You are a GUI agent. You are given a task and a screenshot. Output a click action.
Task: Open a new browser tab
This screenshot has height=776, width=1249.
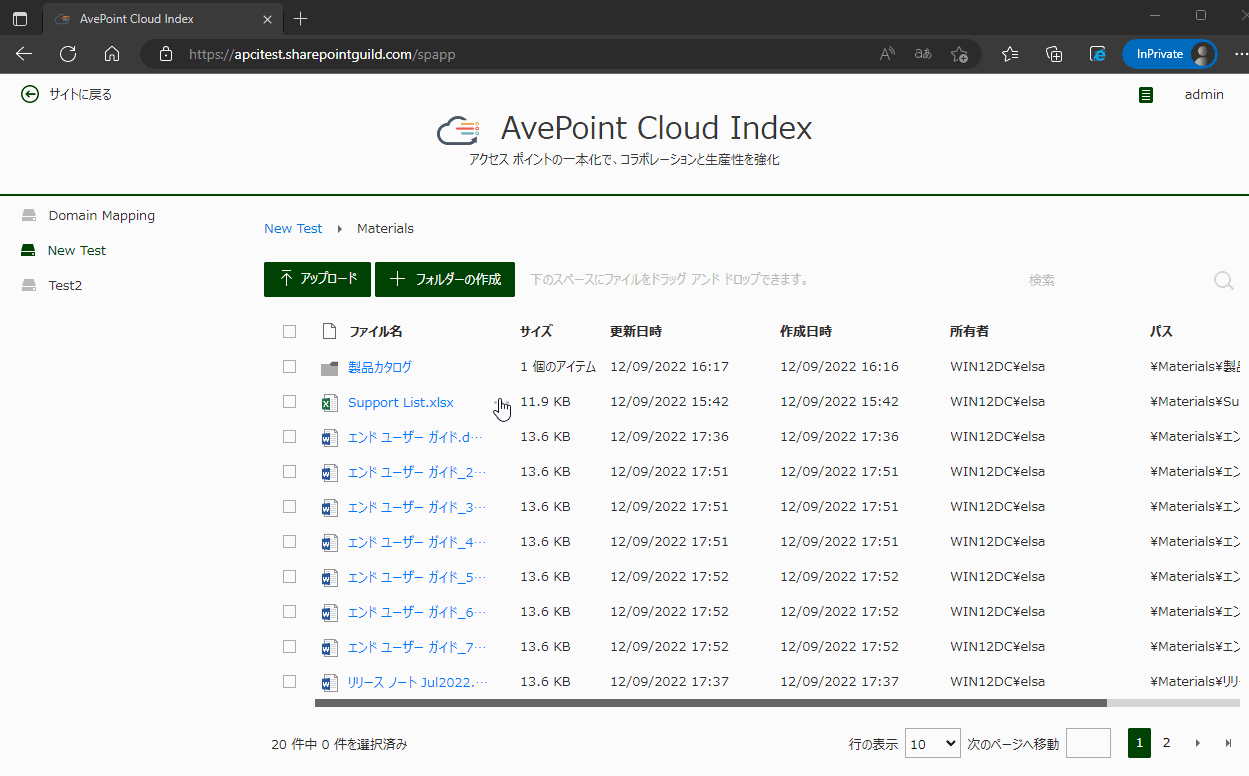[301, 18]
